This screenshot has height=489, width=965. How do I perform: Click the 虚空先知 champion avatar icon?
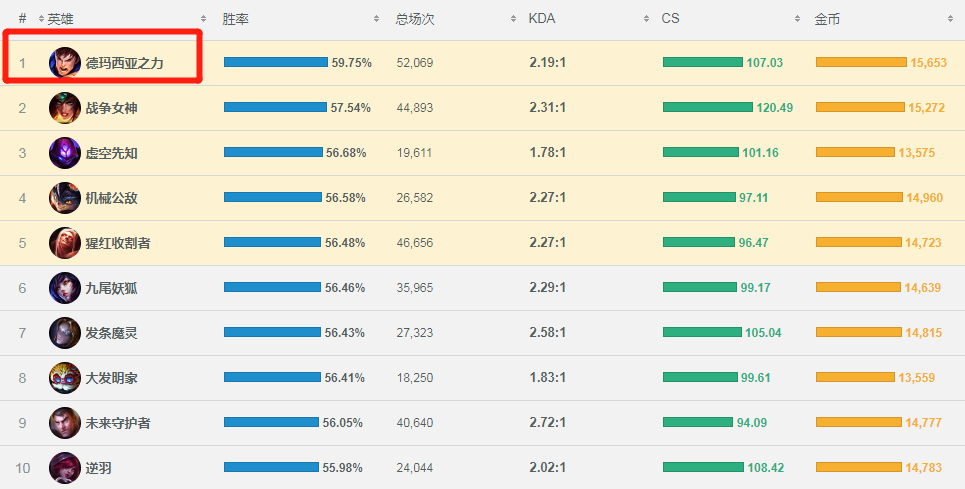pyautogui.click(x=65, y=153)
